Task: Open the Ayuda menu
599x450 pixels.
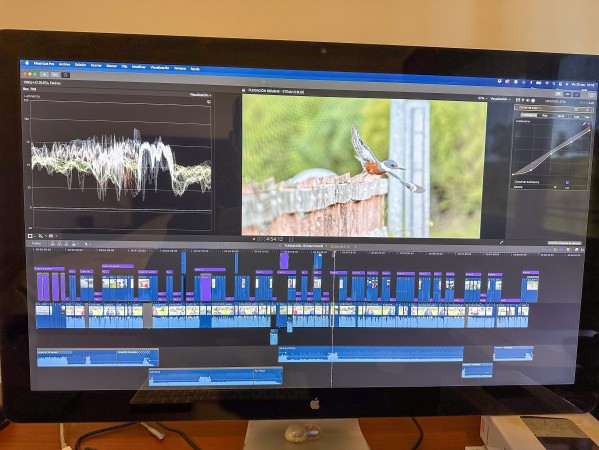Action: click(x=195, y=69)
